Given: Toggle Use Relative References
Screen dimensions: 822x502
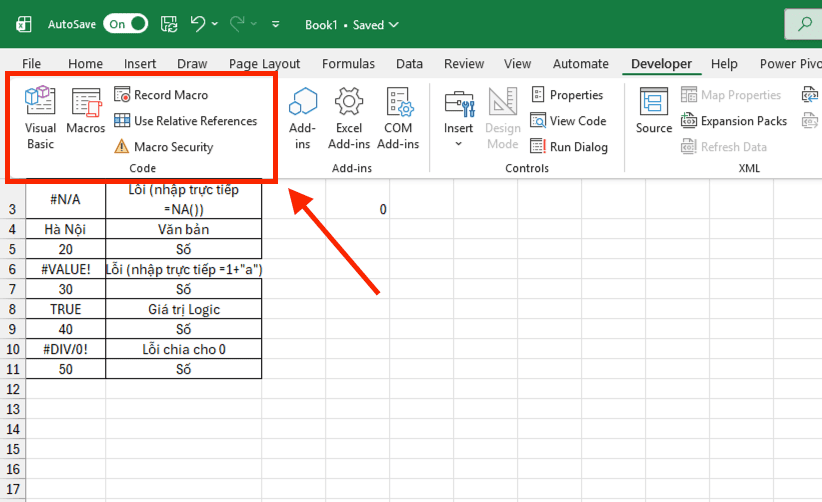Looking at the screenshot, I should 185,121.
